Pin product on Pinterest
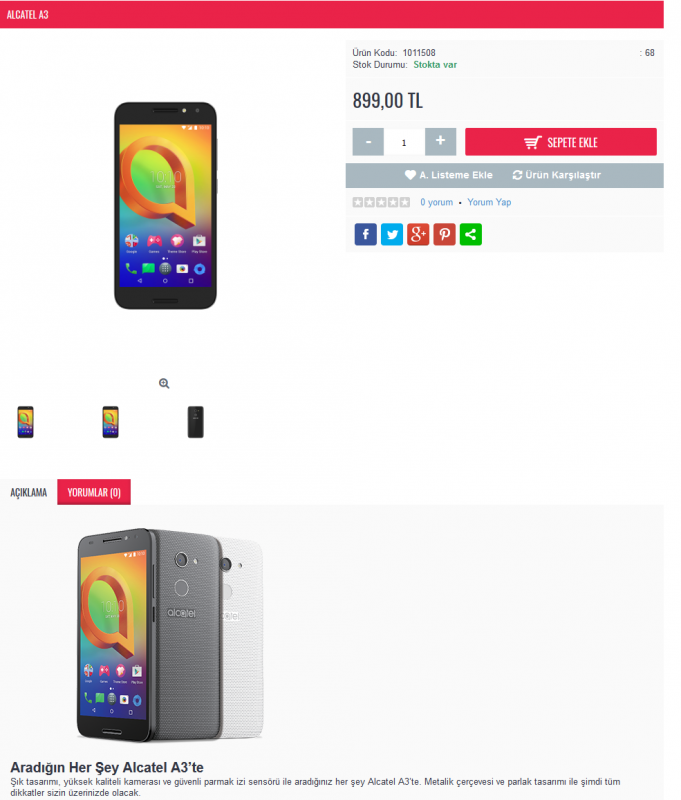This screenshot has width=681, height=800. point(444,234)
